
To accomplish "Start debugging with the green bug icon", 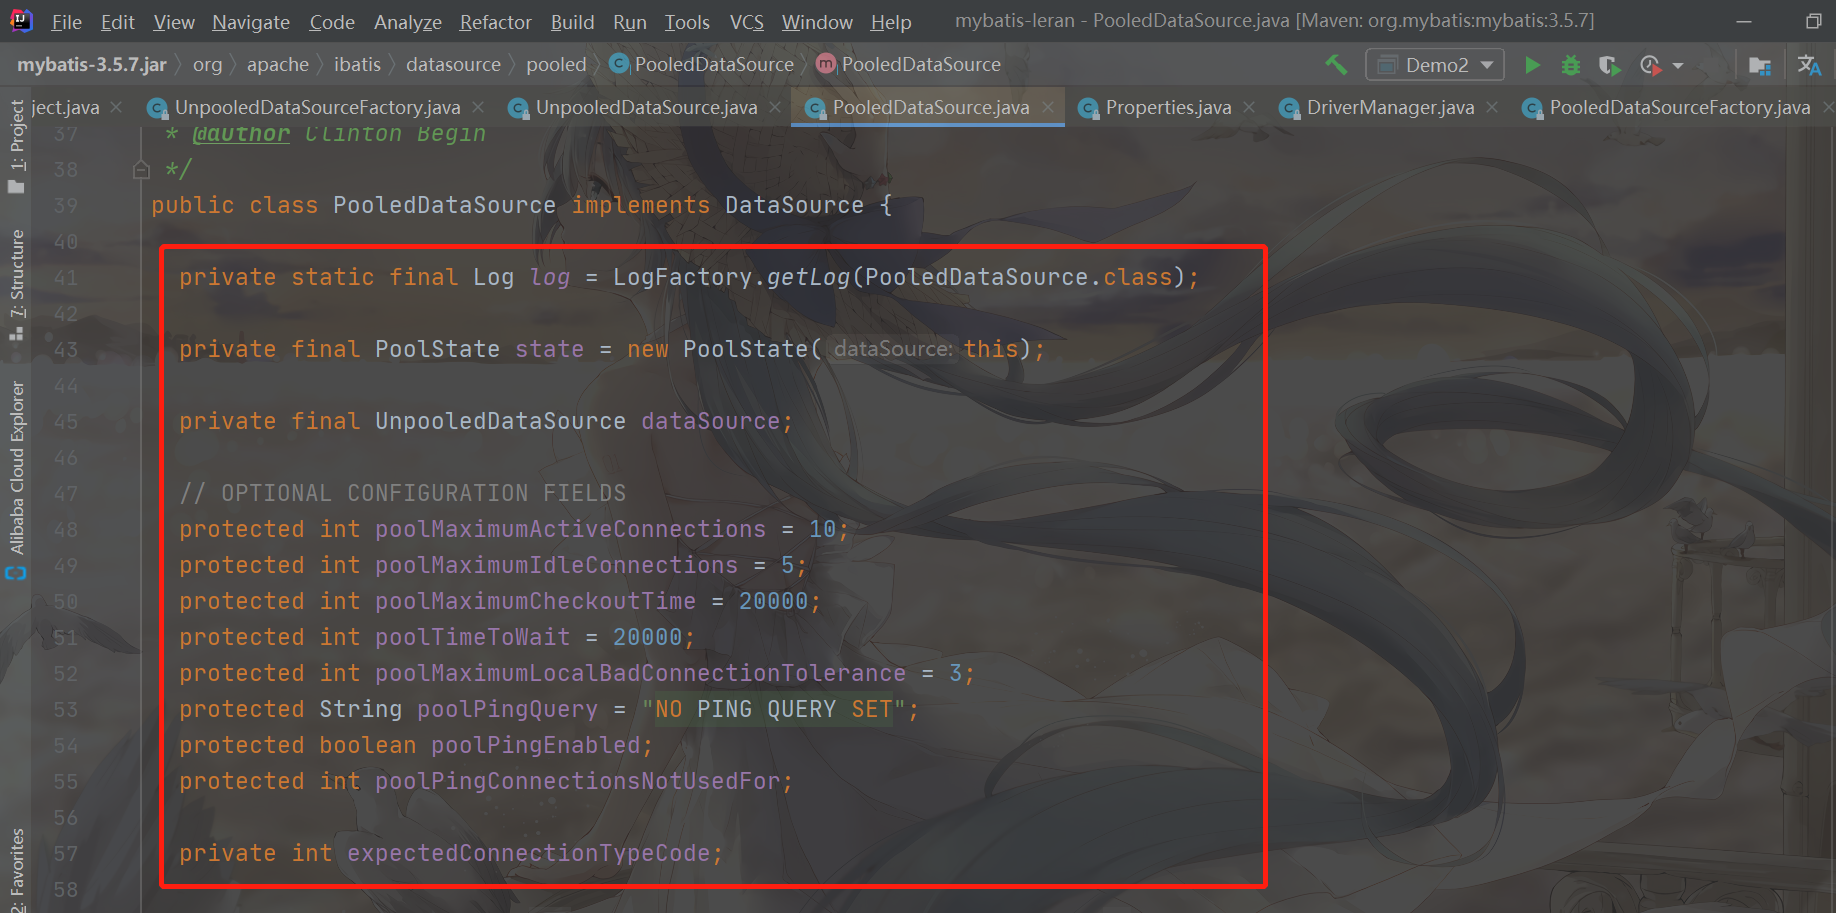I will (1570, 65).
